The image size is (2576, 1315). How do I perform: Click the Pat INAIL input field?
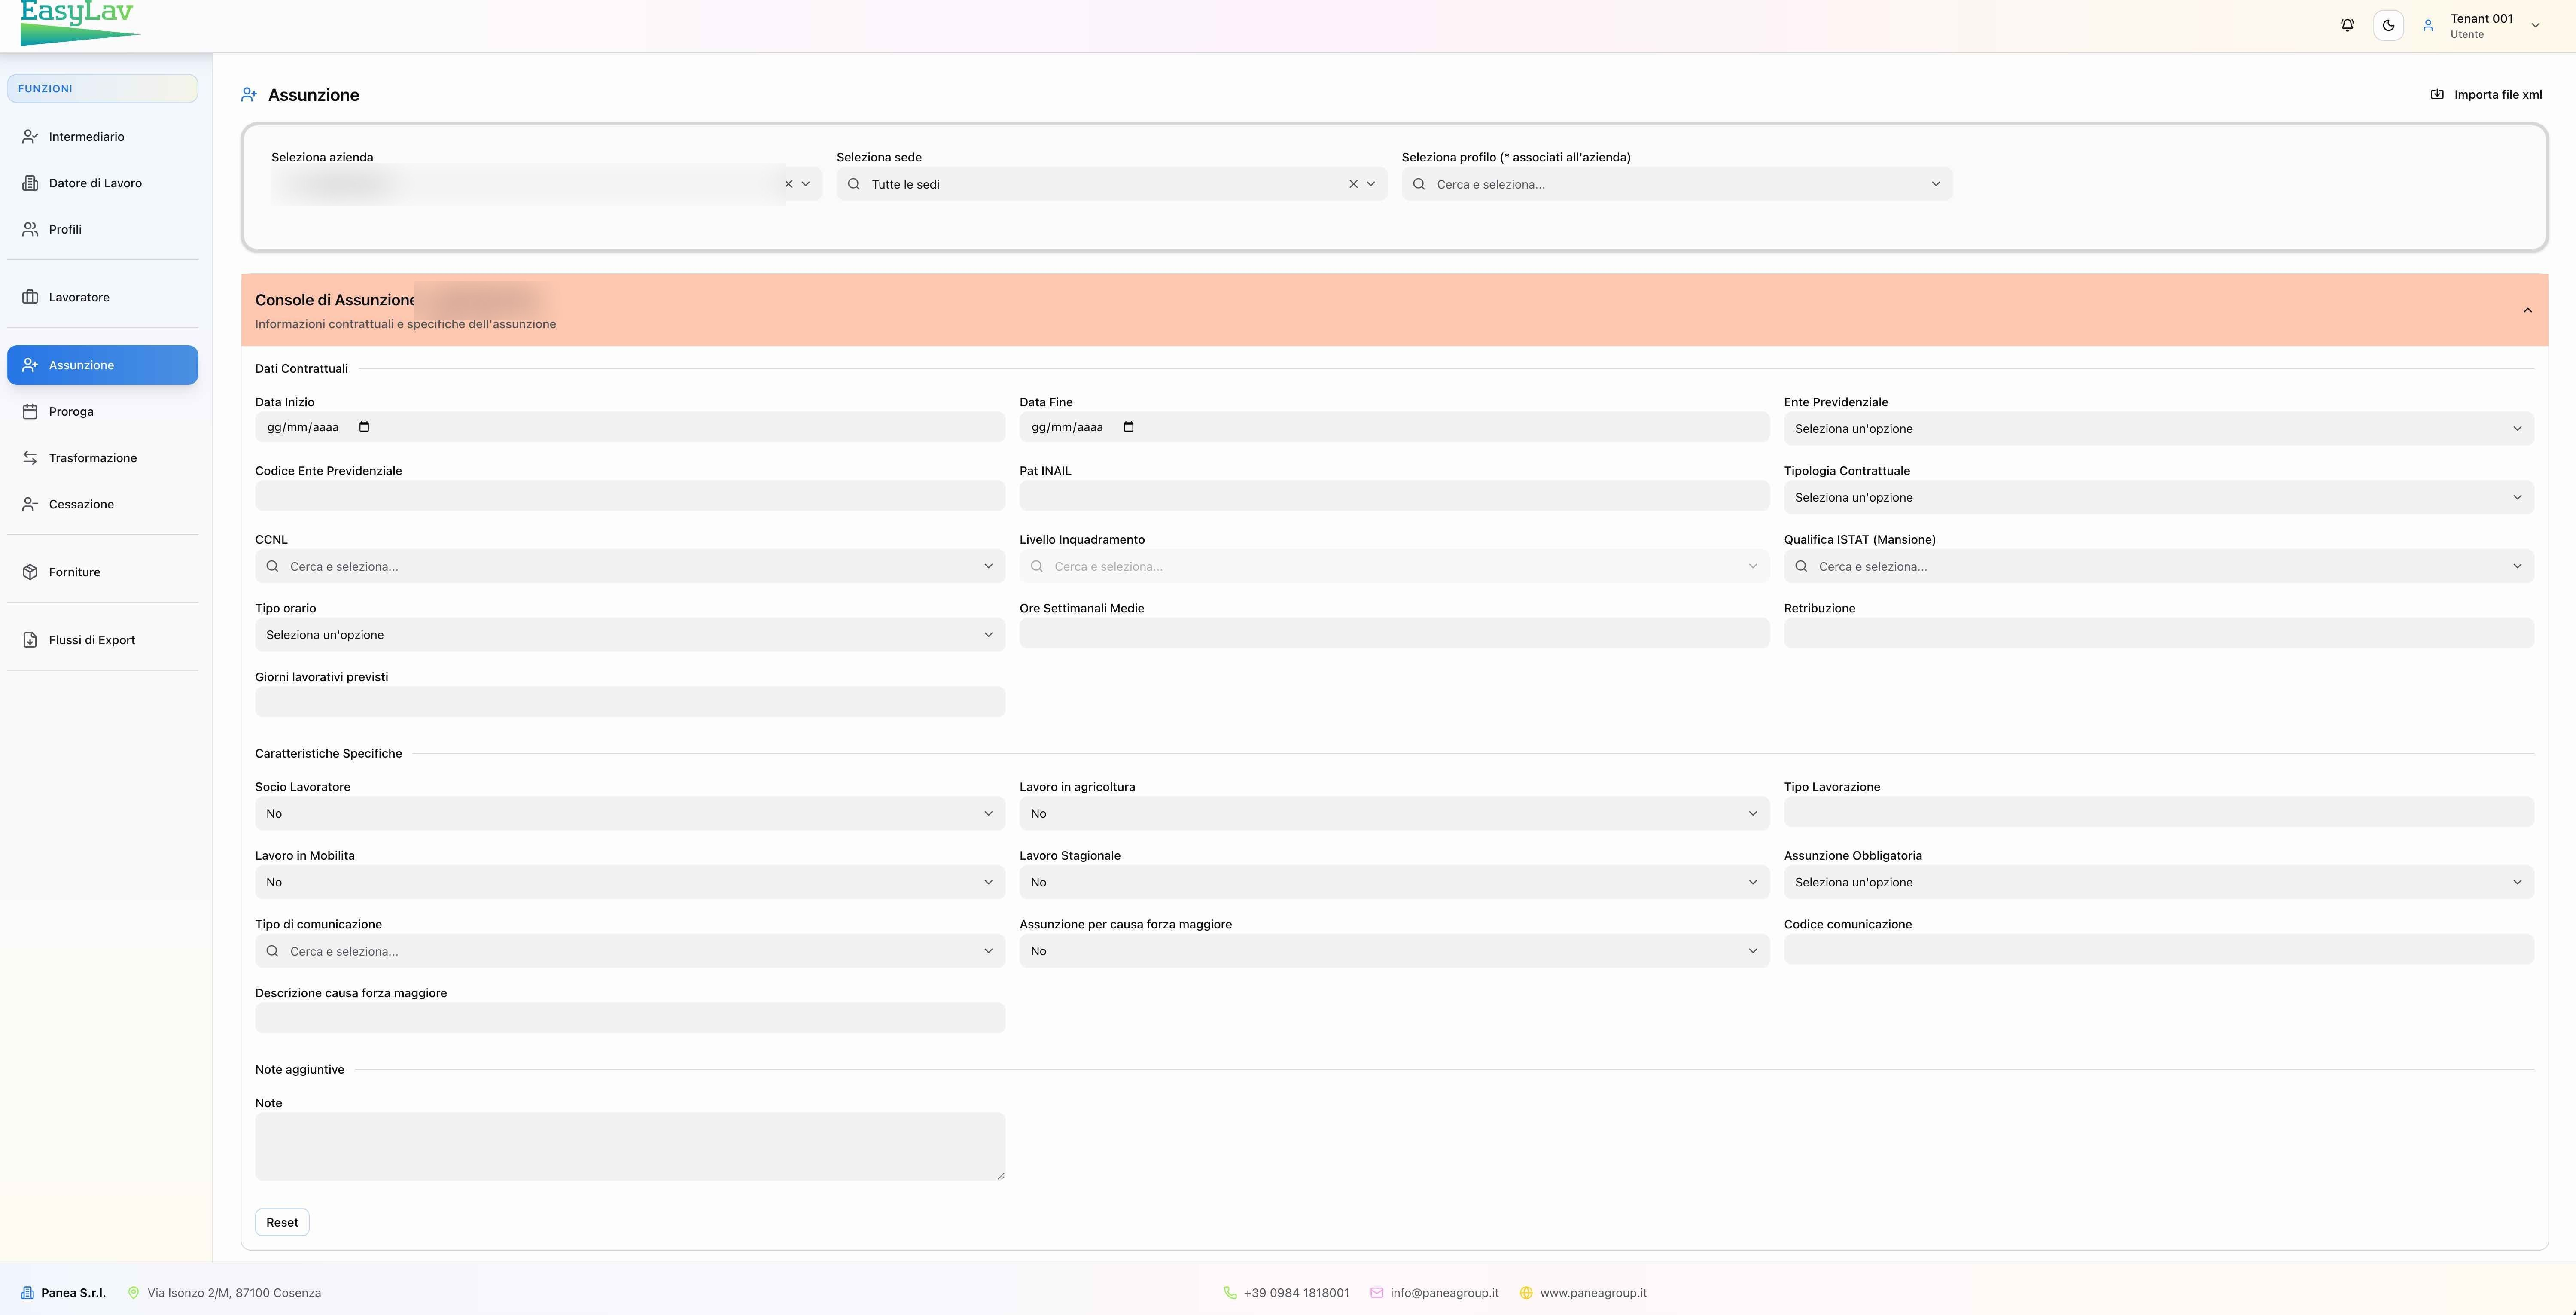1394,495
